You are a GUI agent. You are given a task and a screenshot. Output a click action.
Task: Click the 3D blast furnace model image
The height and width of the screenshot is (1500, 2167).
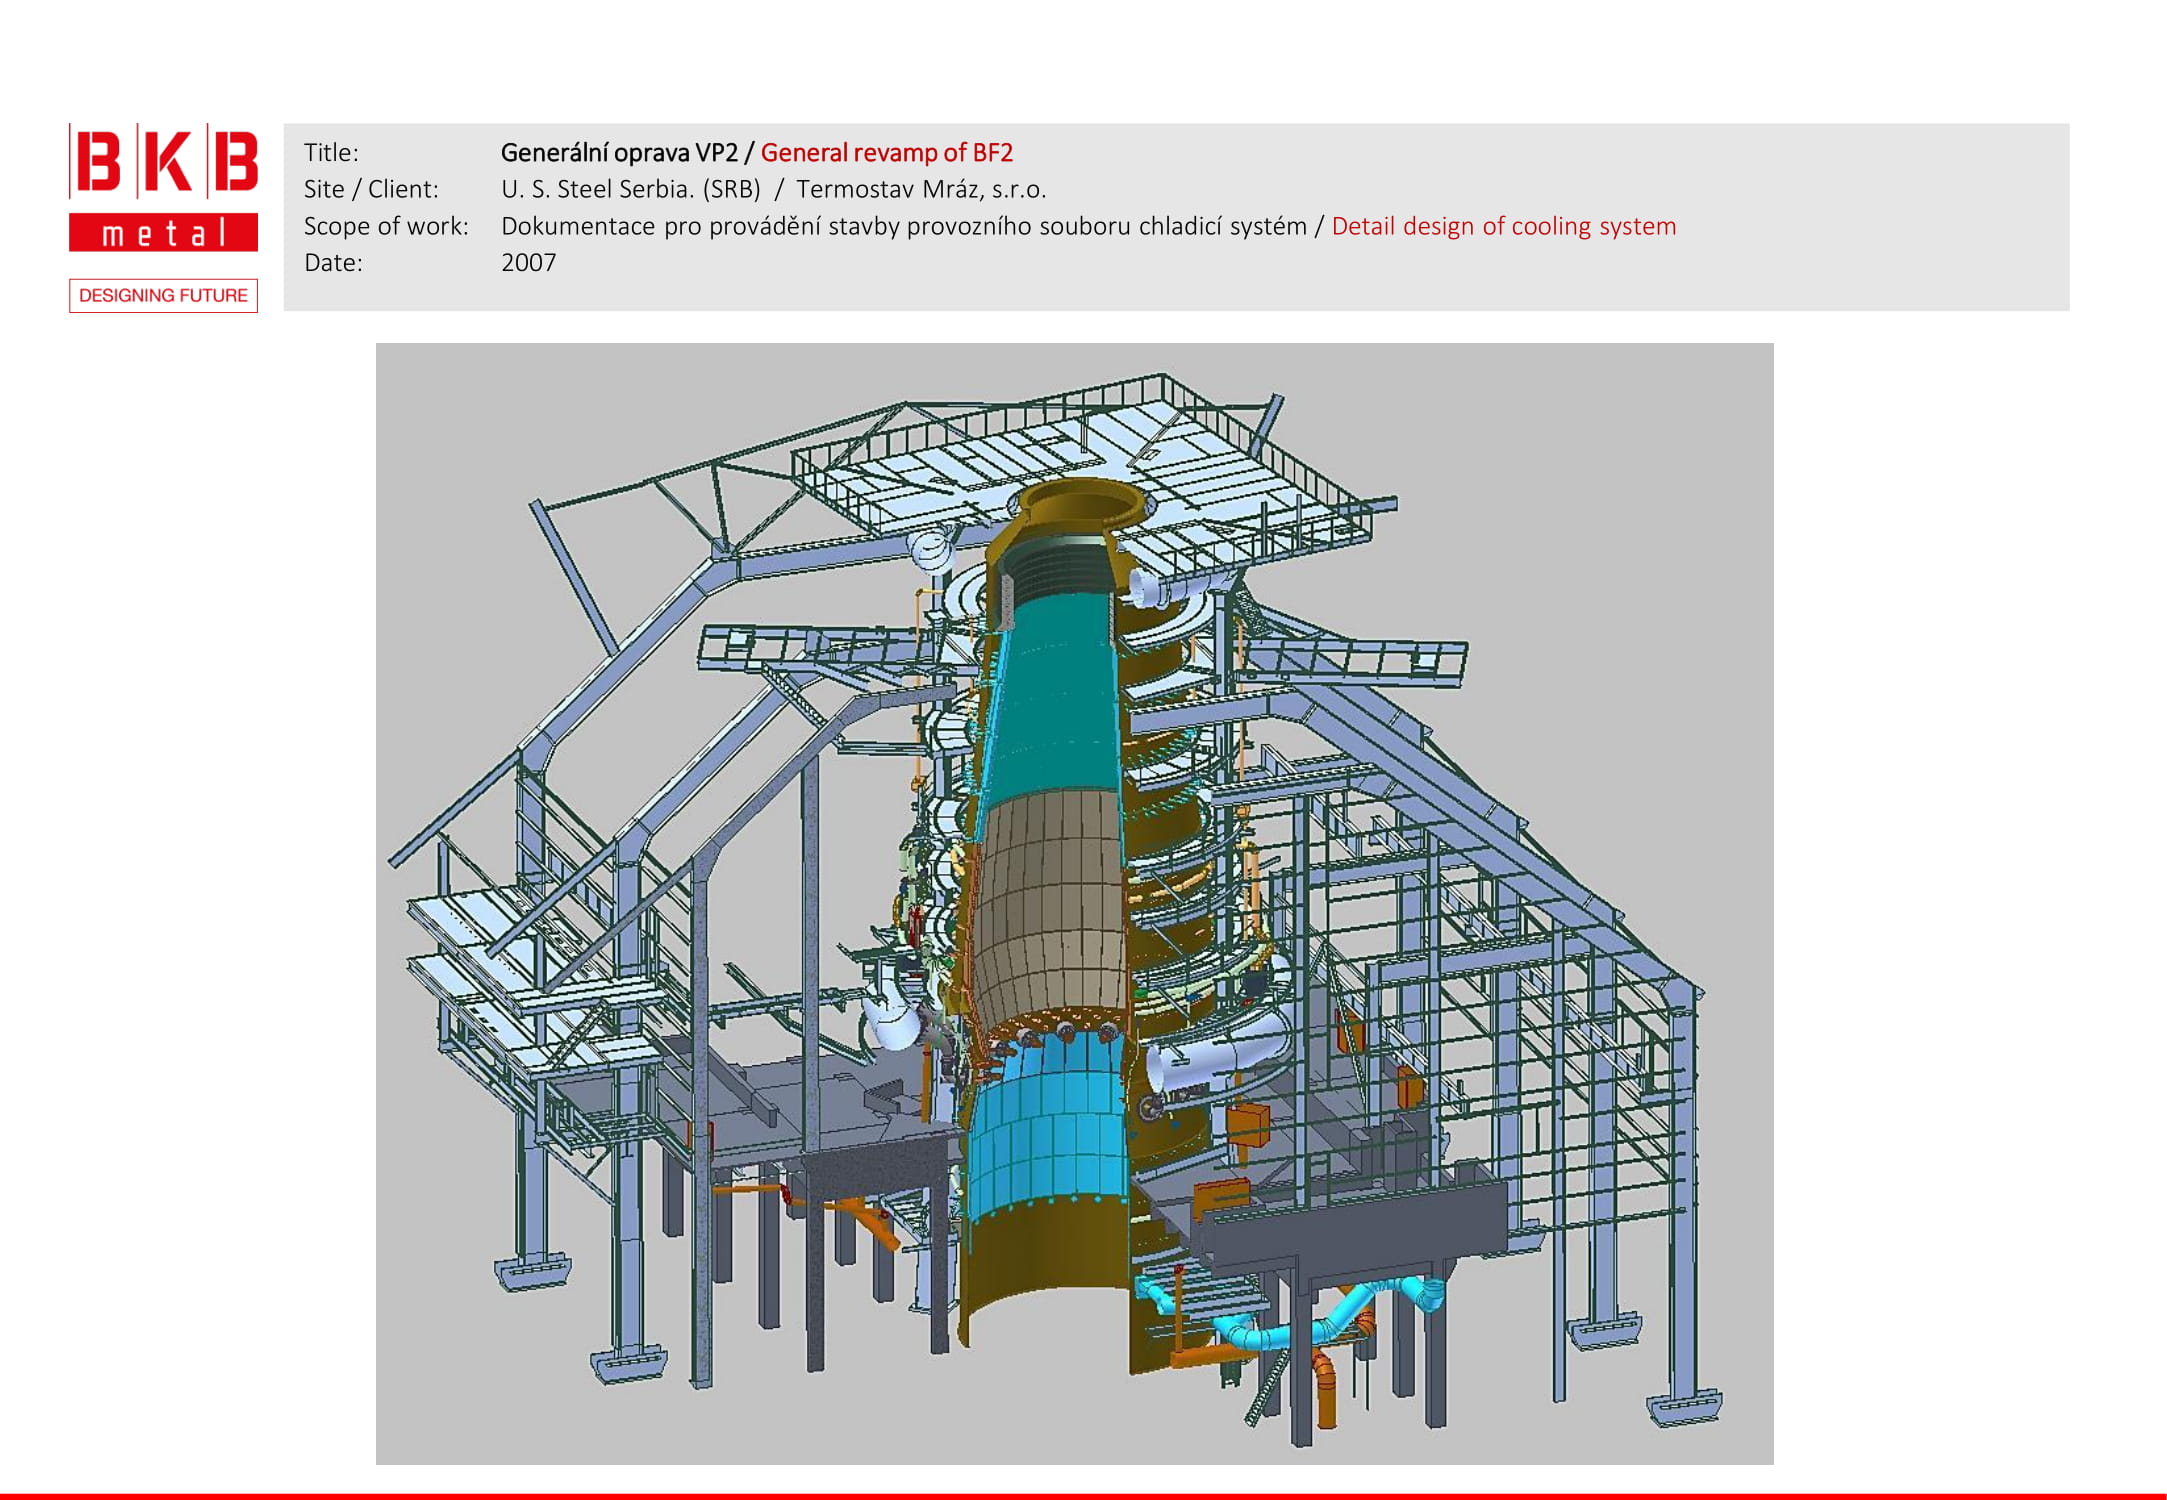[x=1074, y=903]
